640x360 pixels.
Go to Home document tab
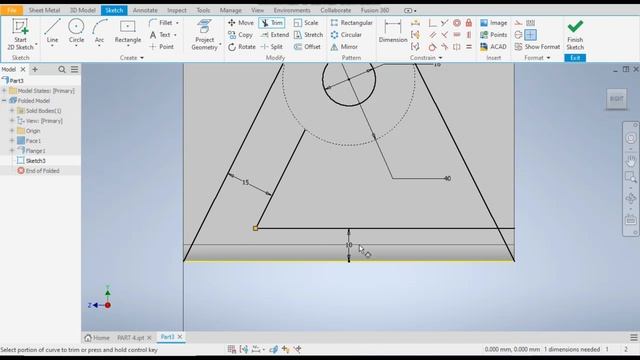pos(97,338)
